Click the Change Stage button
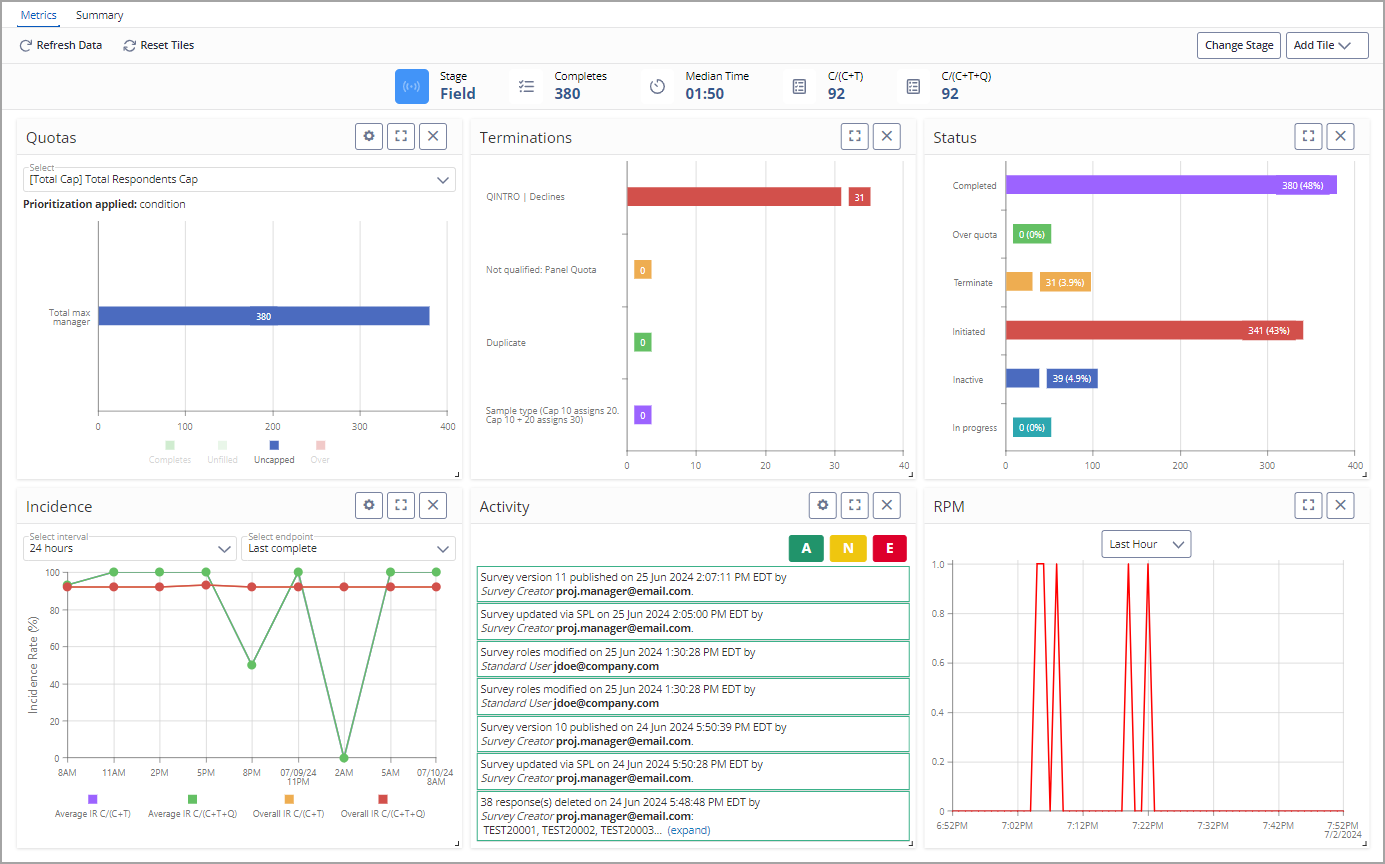This screenshot has width=1385, height=864. [1238, 45]
